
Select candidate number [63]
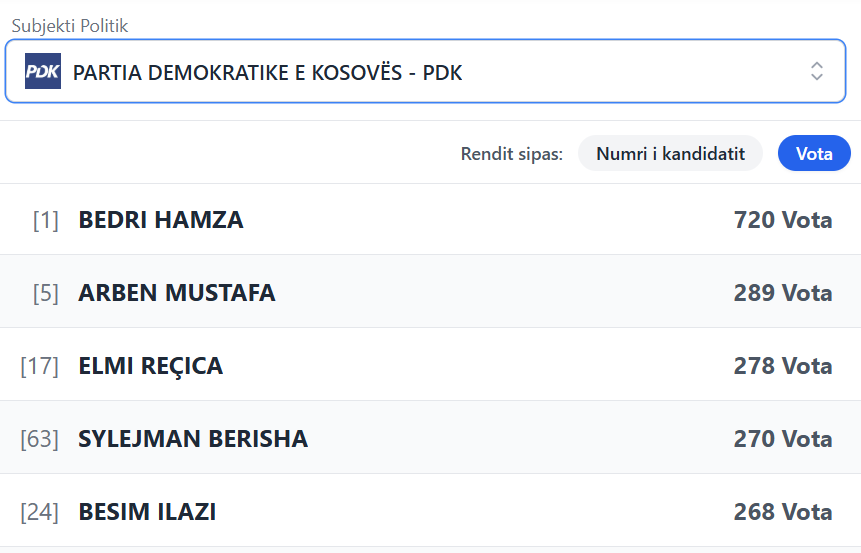pyautogui.click(x=40, y=439)
